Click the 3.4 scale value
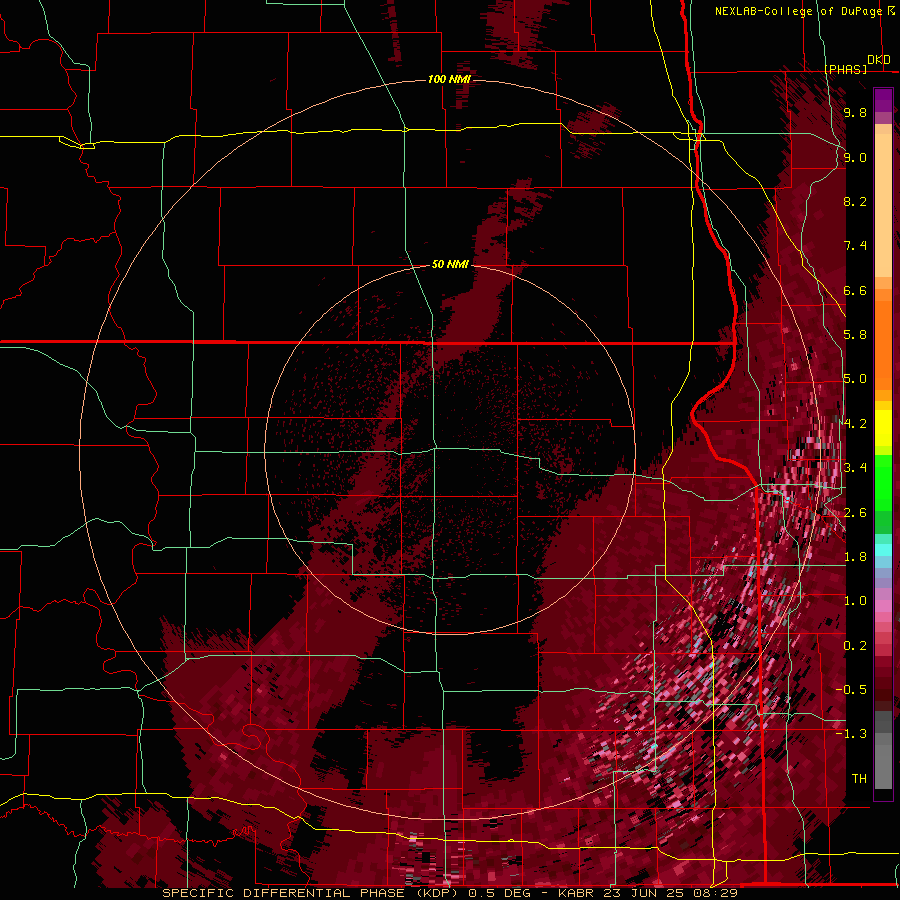Screen dimensions: 900x900 (x=855, y=468)
